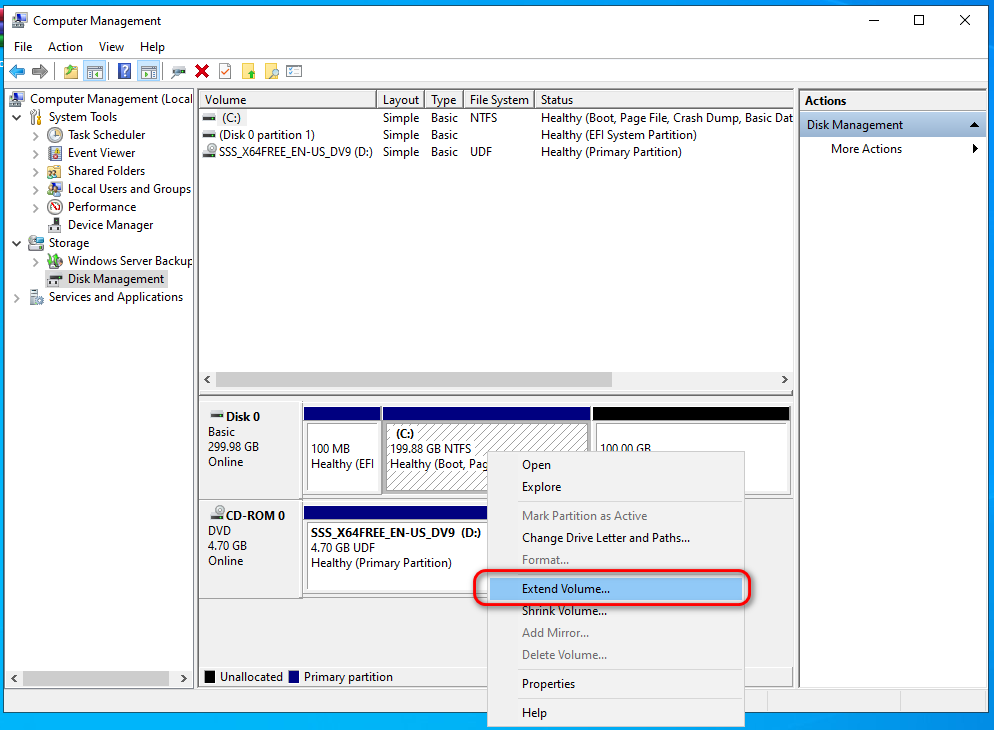
Task: Choose Shrink Volume... in context menu
Action: tap(564, 611)
